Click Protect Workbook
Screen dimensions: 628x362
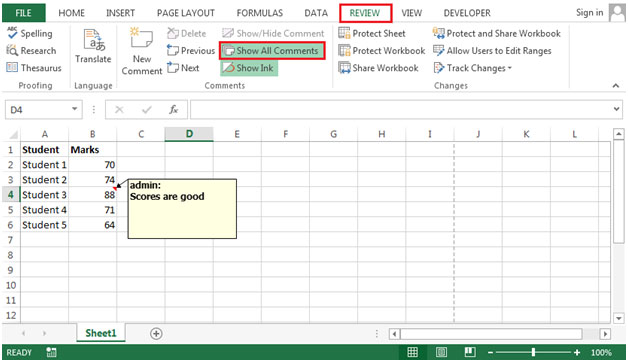click(x=382, y=50)
